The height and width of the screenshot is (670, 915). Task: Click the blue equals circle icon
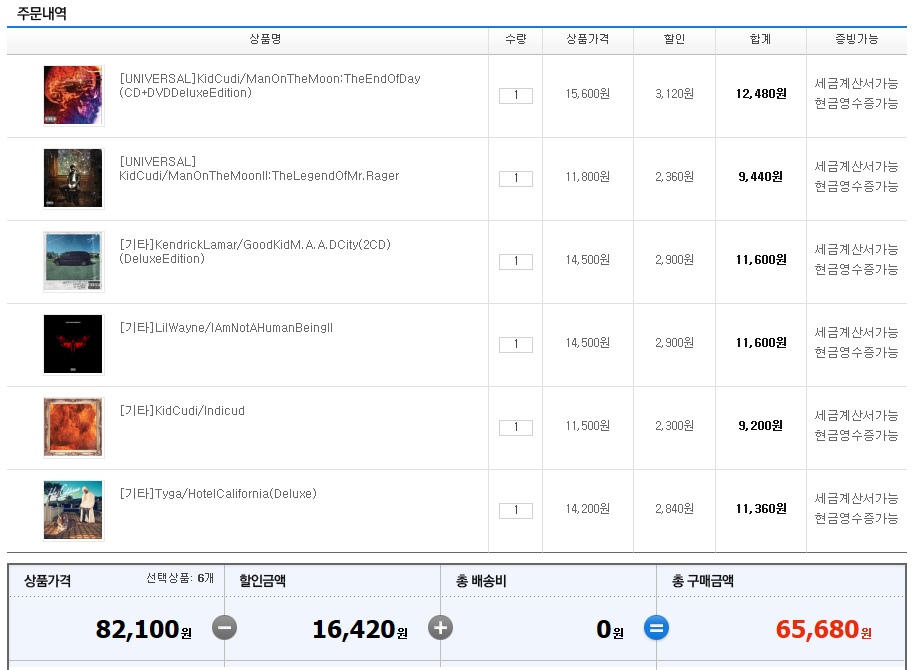pos(657,628)
